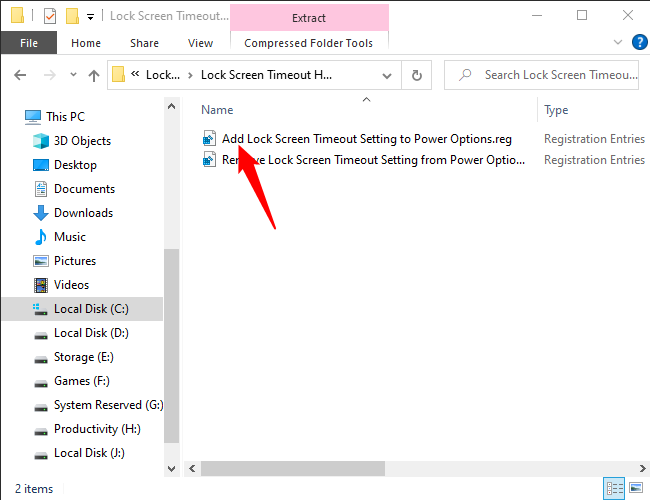This screenshot has width=650, height=500.
Task: Click the Back navigation arrow
Action: coord(22,75)
